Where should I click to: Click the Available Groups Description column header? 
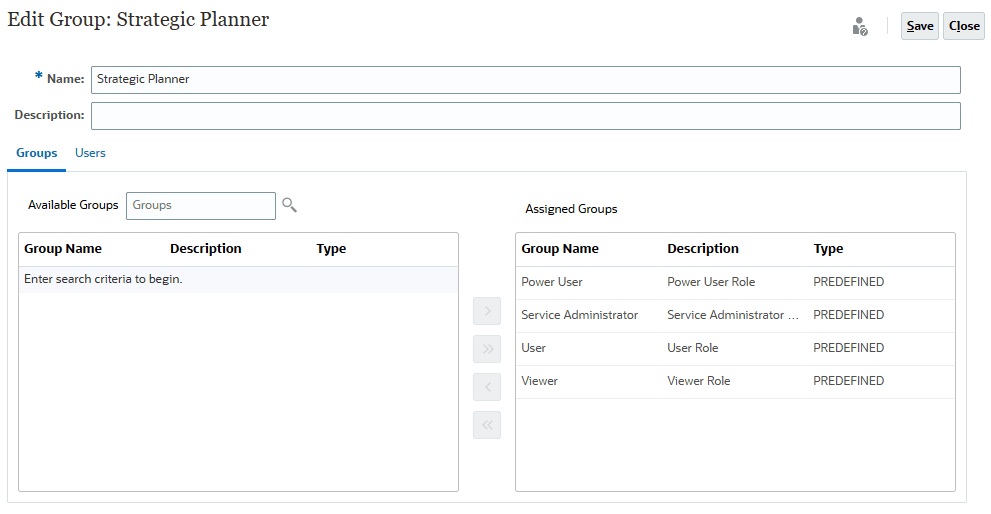(205, 249)
